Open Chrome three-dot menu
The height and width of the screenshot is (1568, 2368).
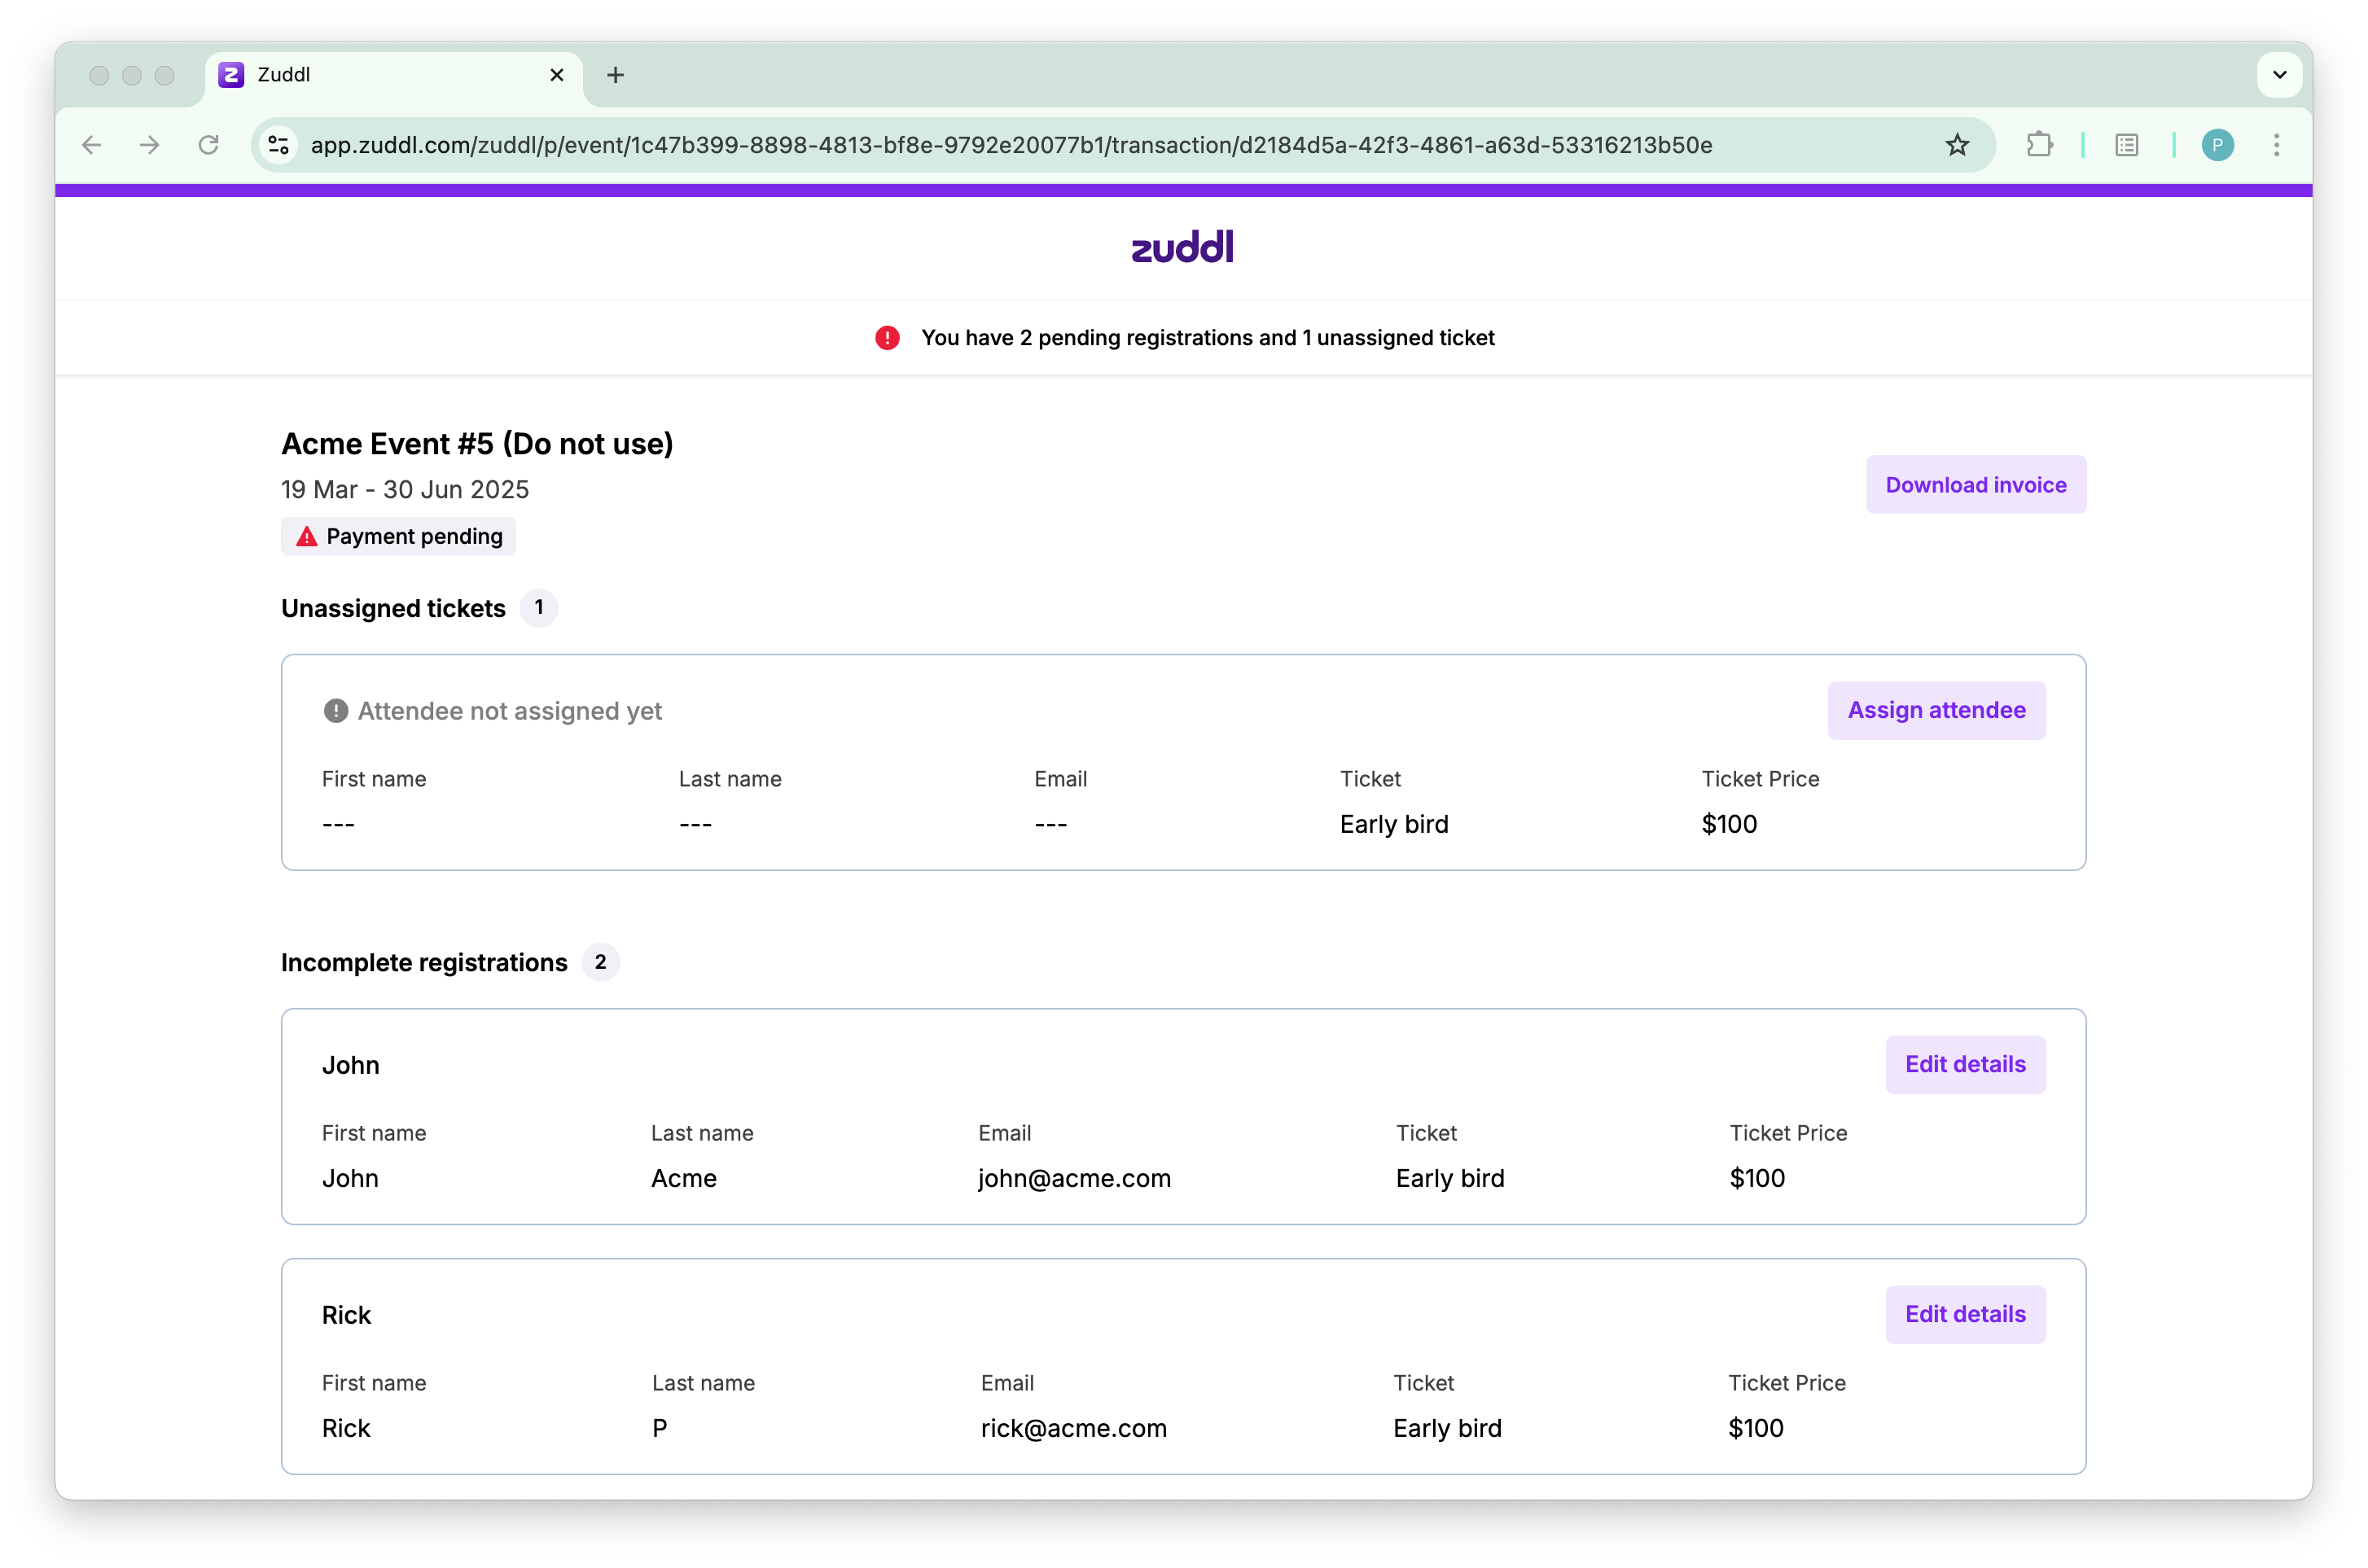click(2277, 145)
